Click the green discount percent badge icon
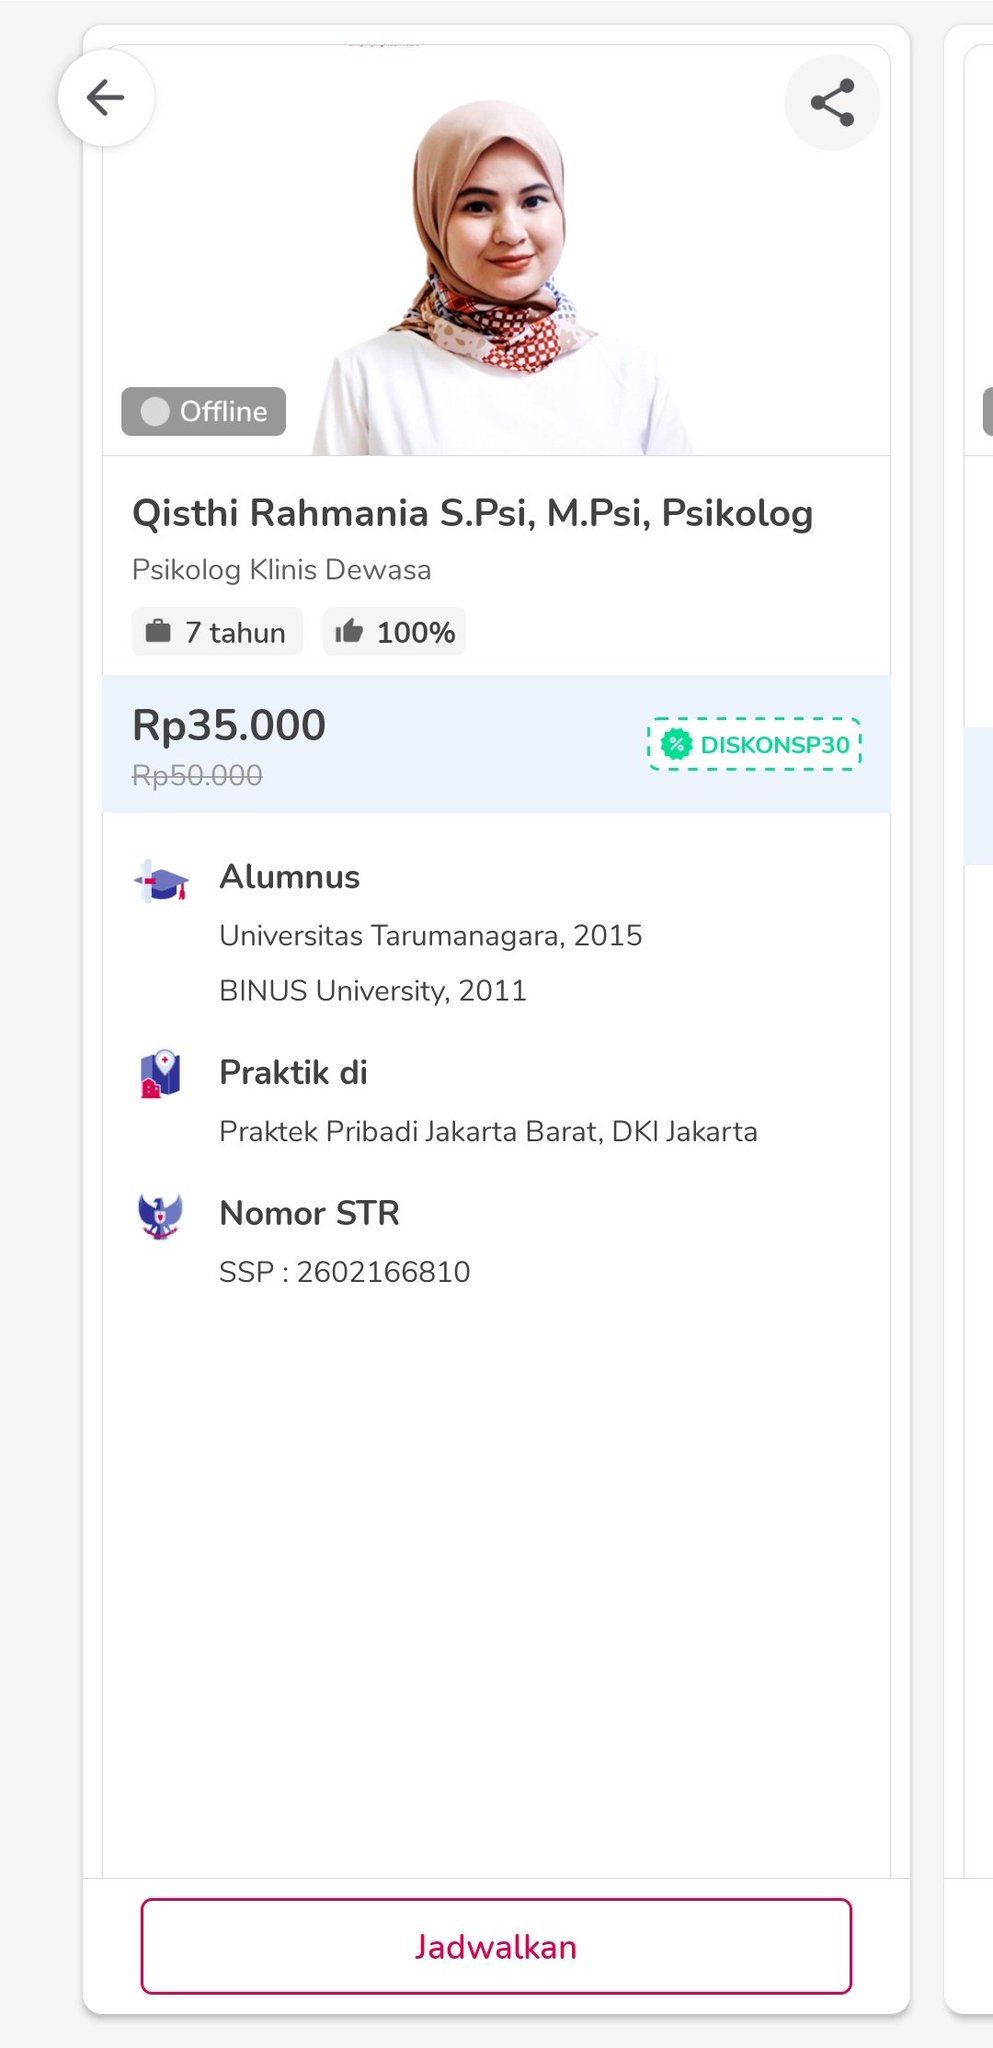 point(677,744)
